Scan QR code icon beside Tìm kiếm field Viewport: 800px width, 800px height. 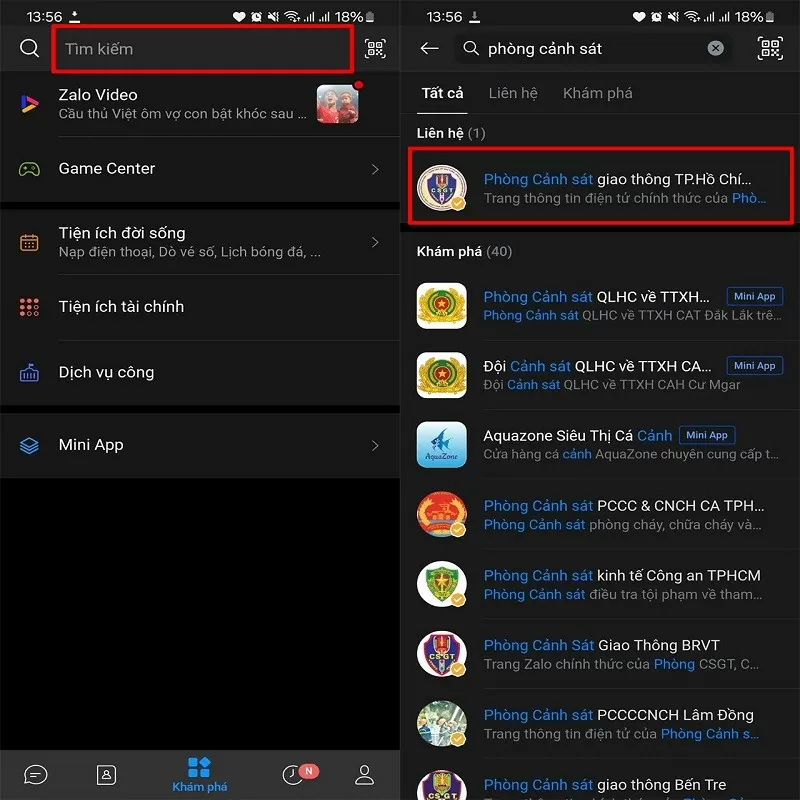[x=375, y=49]
